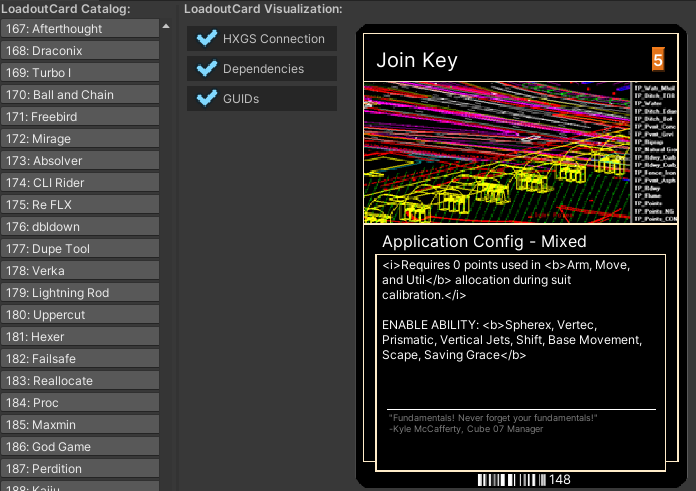Uncheck the GUIDs option
This screenshot has width=696, height=491.
point(208,98)
